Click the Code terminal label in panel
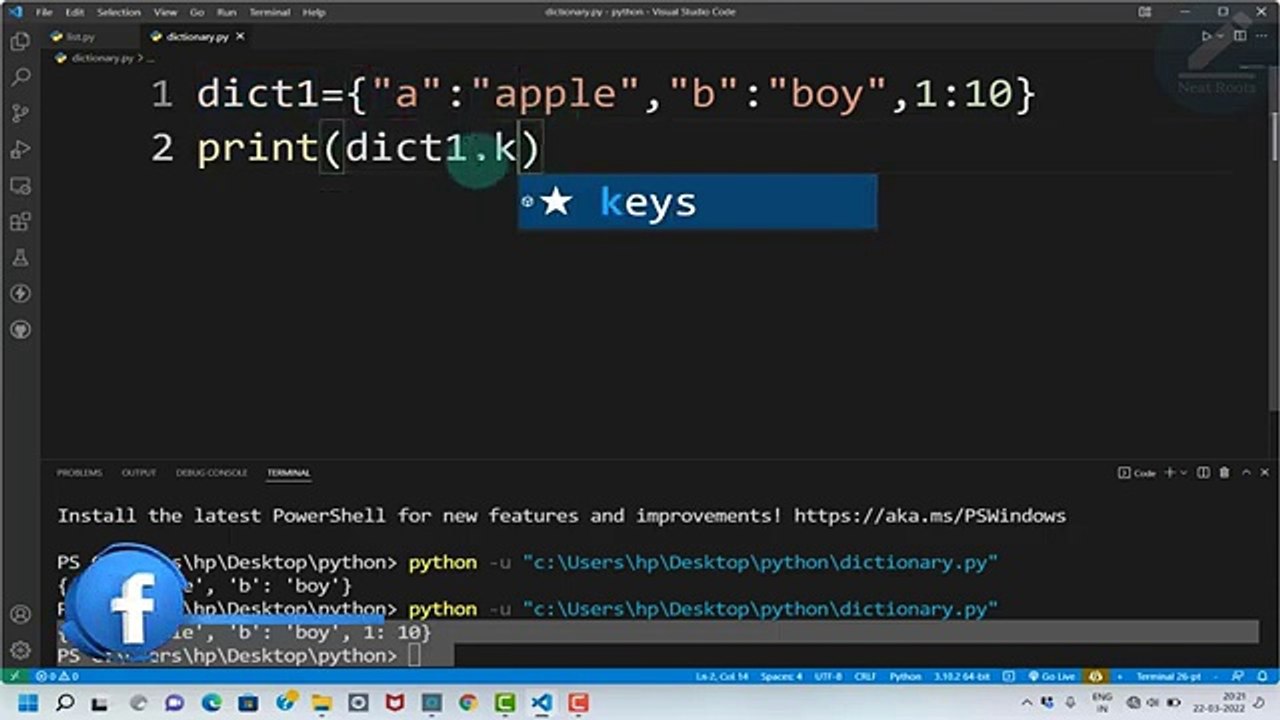Screen dimensions: 1280x720 [1137, 473]
